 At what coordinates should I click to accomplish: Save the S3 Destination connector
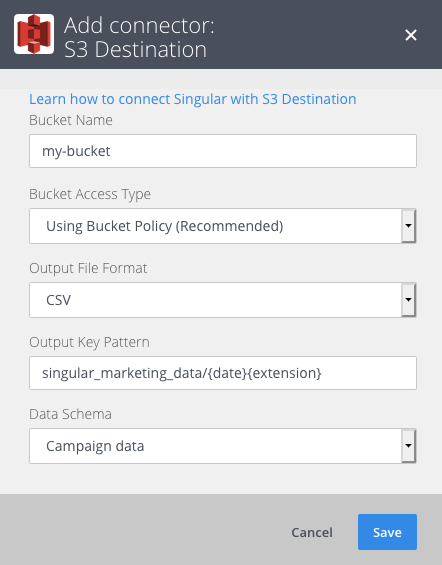click(x=387, y=532)
